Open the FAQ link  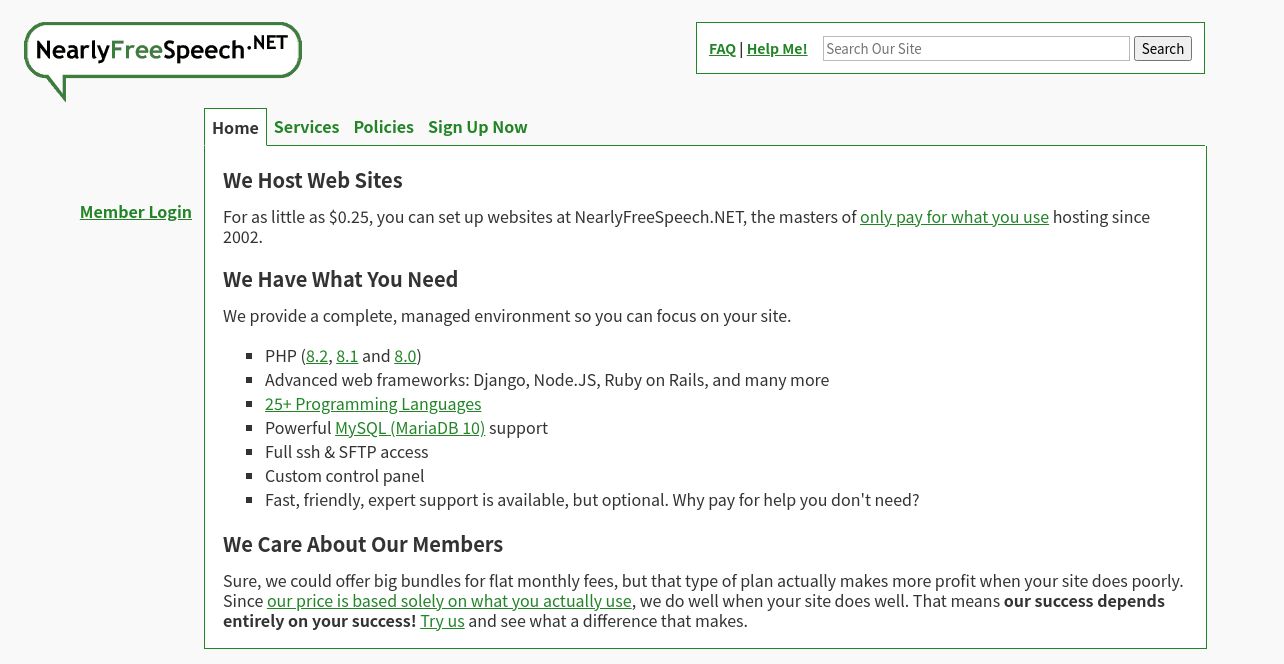[x=722, y=49]
